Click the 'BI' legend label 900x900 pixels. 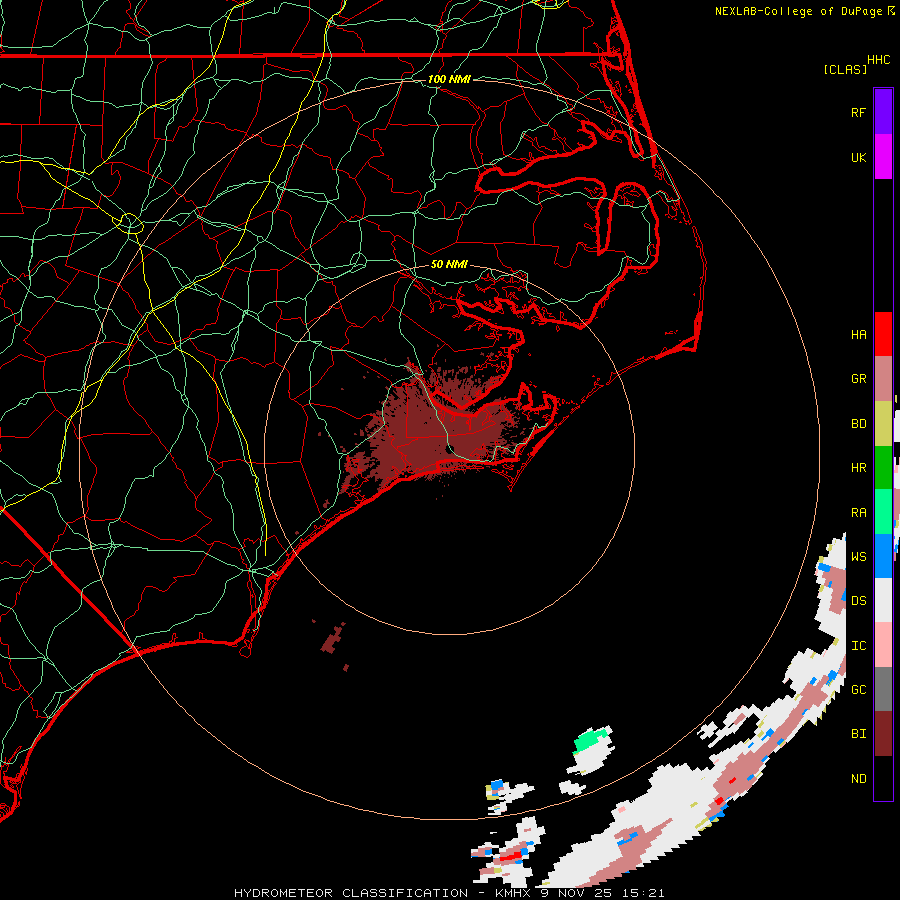click(x=858, y=734)
